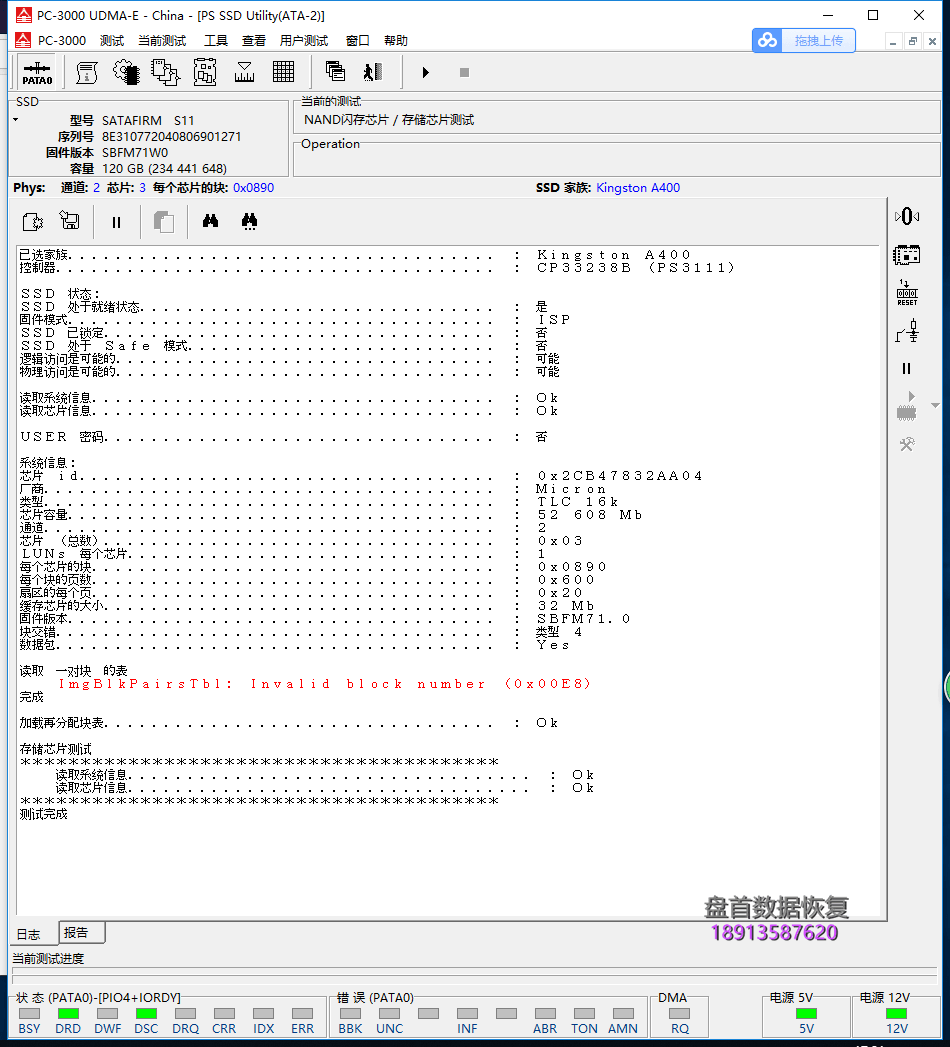This screenshot has width=950, height=1047.
Task: Click the copy log icon
Action: (x=164, y=222)
